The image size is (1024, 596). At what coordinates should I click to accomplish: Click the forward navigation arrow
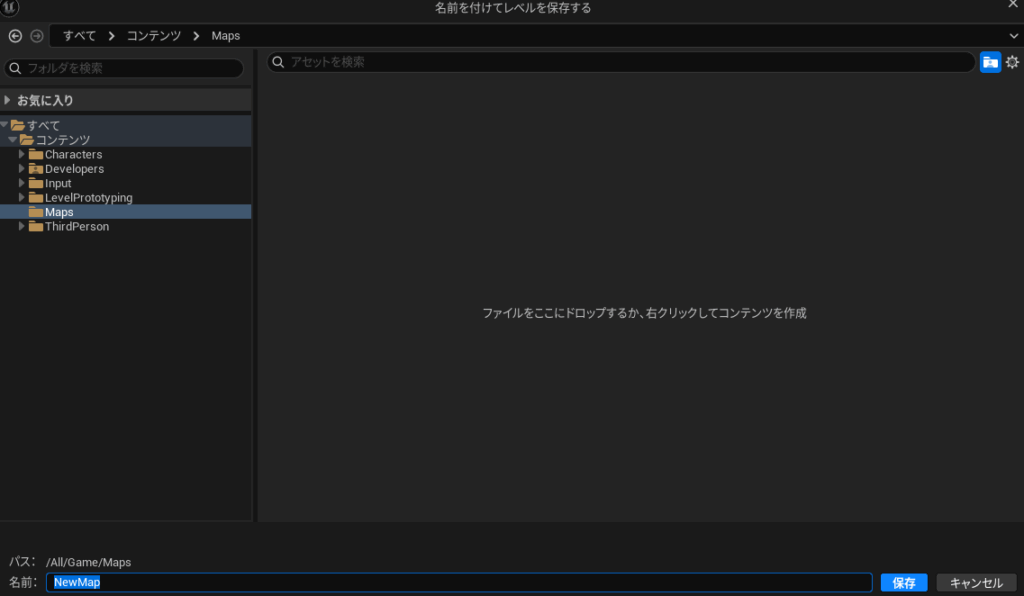pyautogui.click(x=37, y=36)
